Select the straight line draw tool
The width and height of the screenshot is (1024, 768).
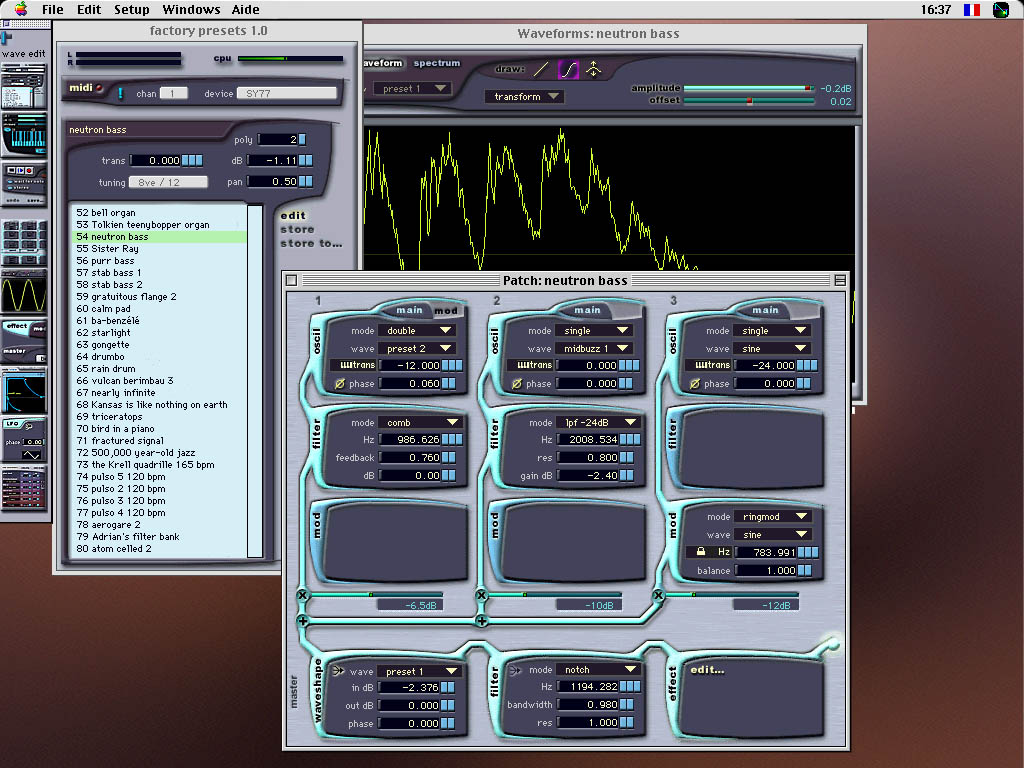coord(540,69)
